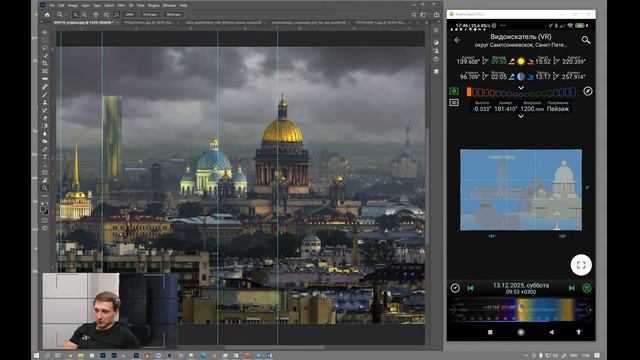Tap orientation value Пейзаж

coord(558,109)
